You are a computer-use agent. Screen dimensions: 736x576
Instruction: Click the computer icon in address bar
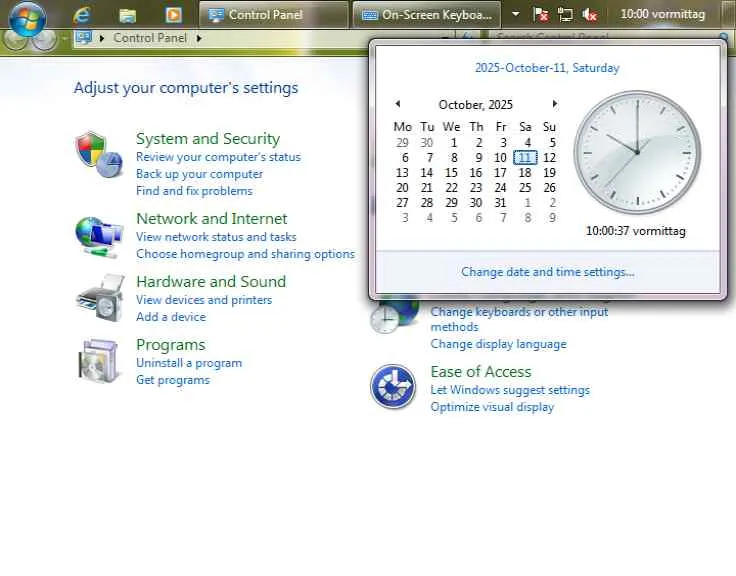(84, 38)
